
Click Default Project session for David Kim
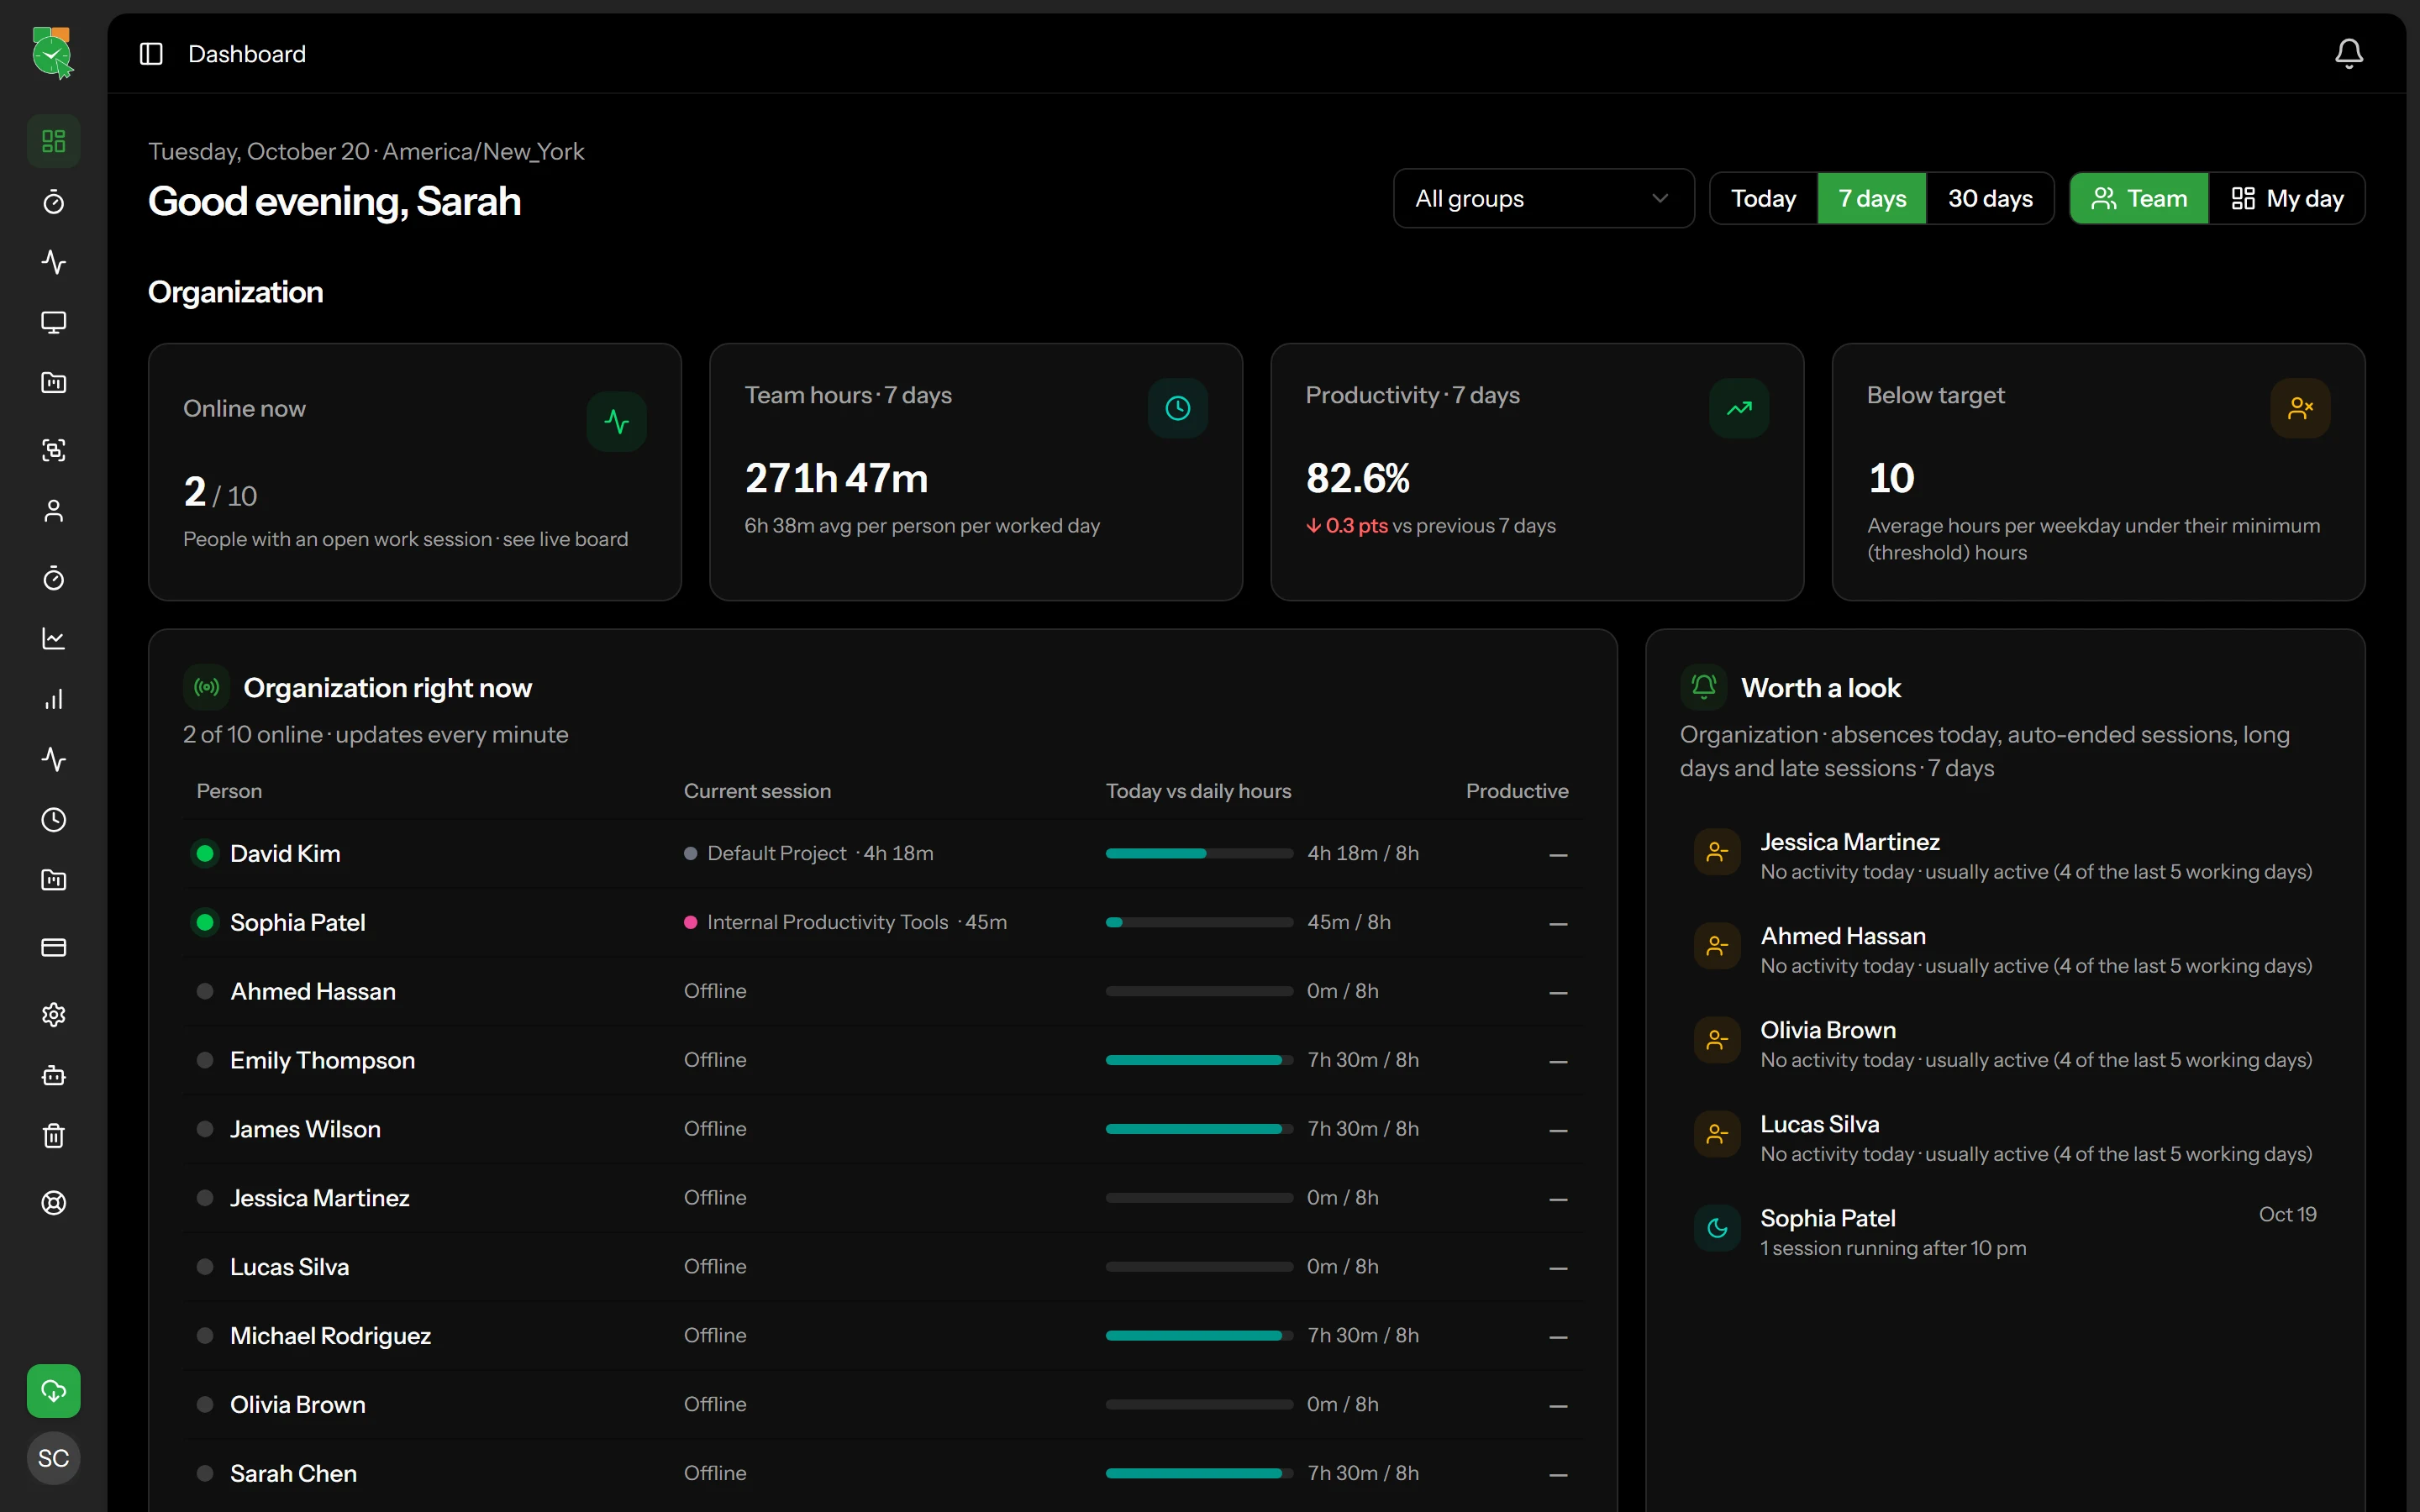point(776,853)
